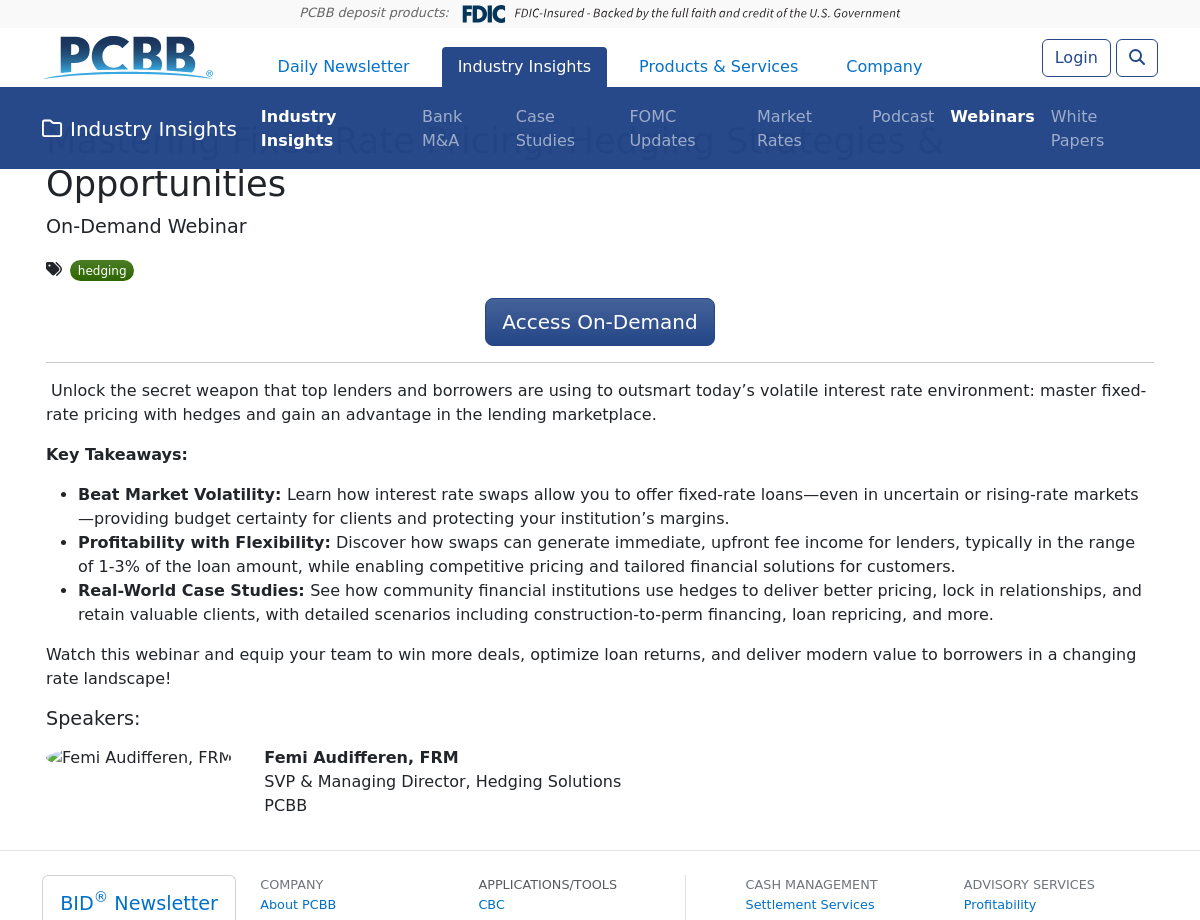The width and height of the screenshot is (1200, 920).
Task: Follow the About PCBB footer link
Action: [x=298, y=905]
